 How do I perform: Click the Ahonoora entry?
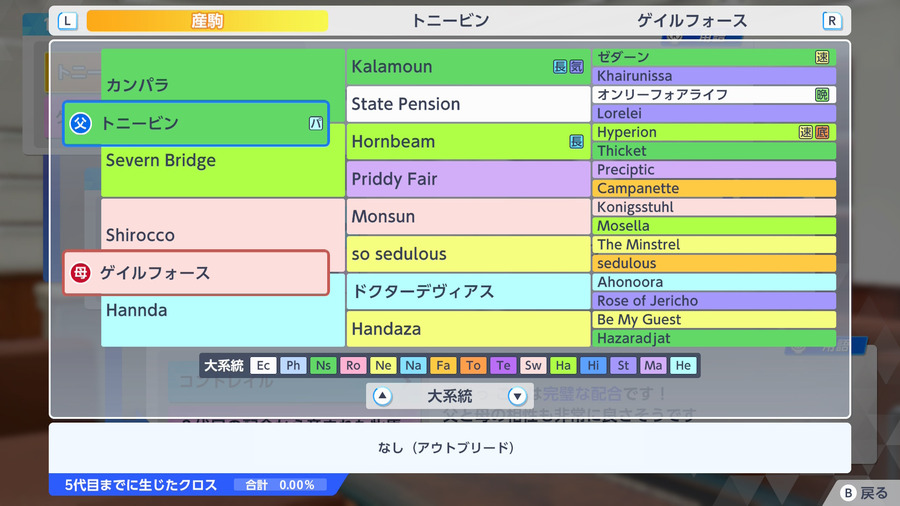714,282
